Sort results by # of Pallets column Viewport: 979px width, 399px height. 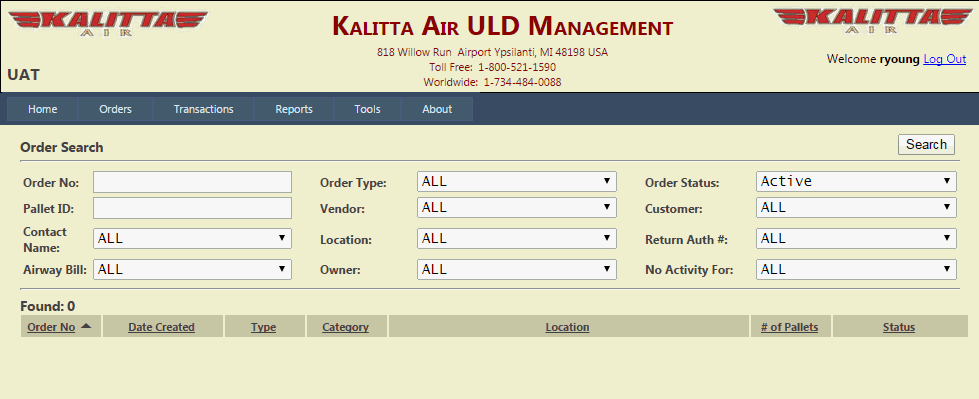[789, 327]
